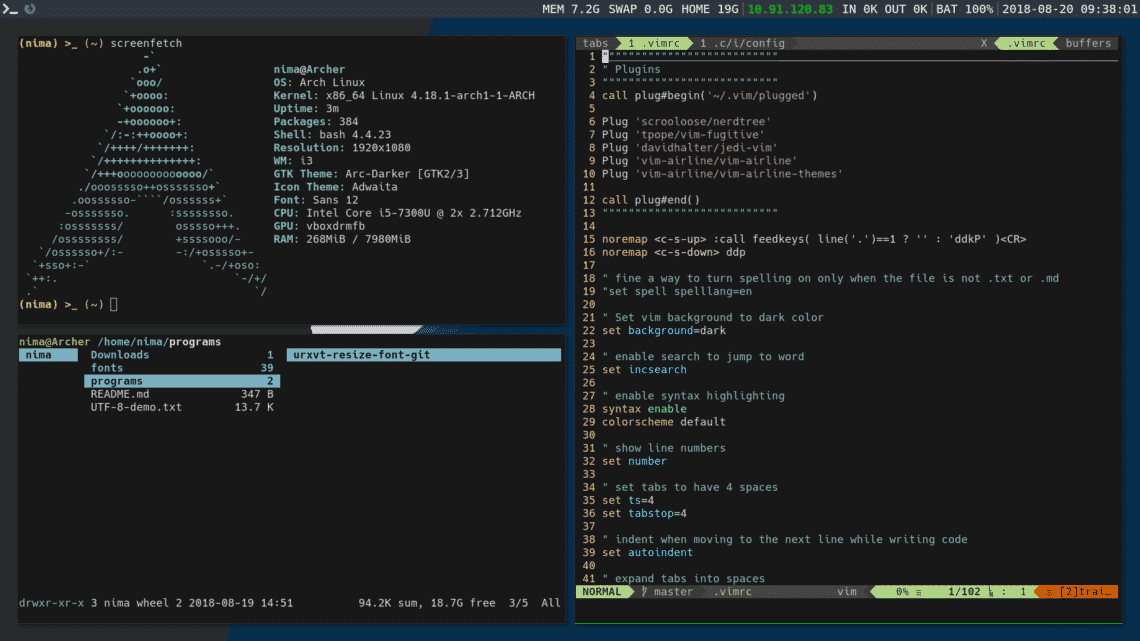This screenshot has height=641, width=1140.
Task: Click the NORMAL mode segment in the airline bar
Action: [x=600, y=591]
